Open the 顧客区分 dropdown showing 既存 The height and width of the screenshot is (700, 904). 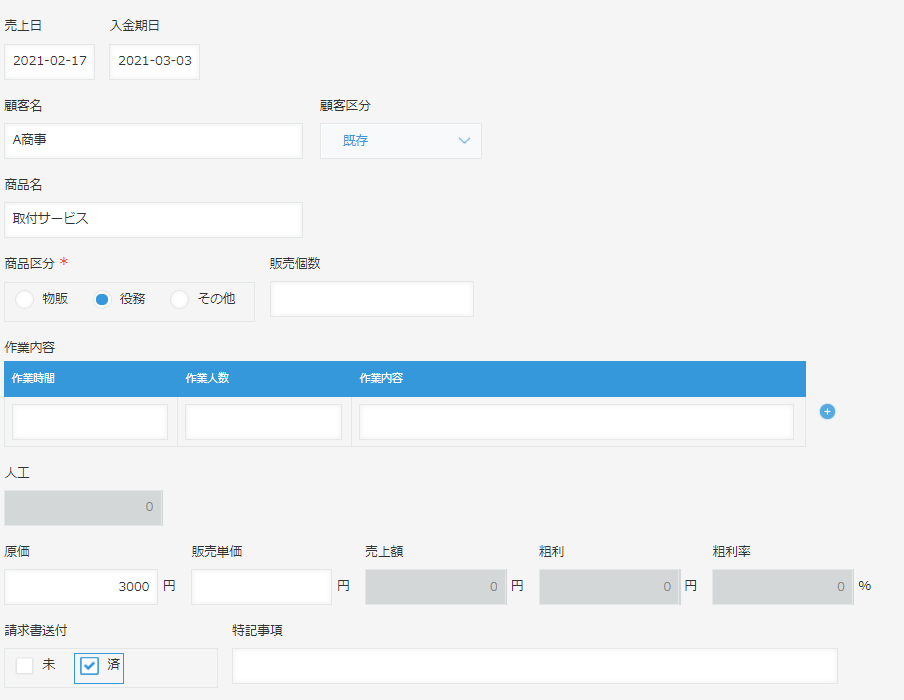point(400,141)
